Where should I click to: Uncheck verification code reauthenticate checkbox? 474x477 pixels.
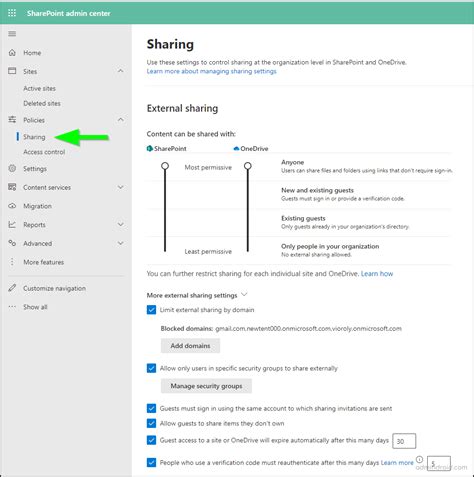tap(151, 463)
